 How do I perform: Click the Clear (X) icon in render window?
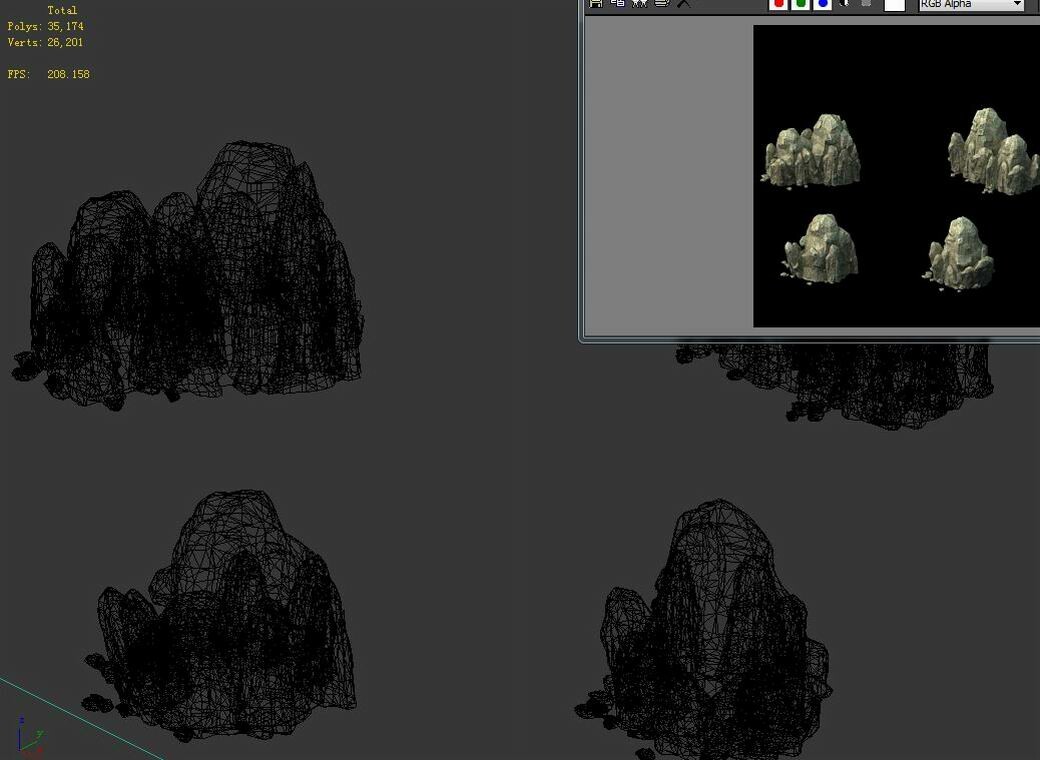pos(683,3)
